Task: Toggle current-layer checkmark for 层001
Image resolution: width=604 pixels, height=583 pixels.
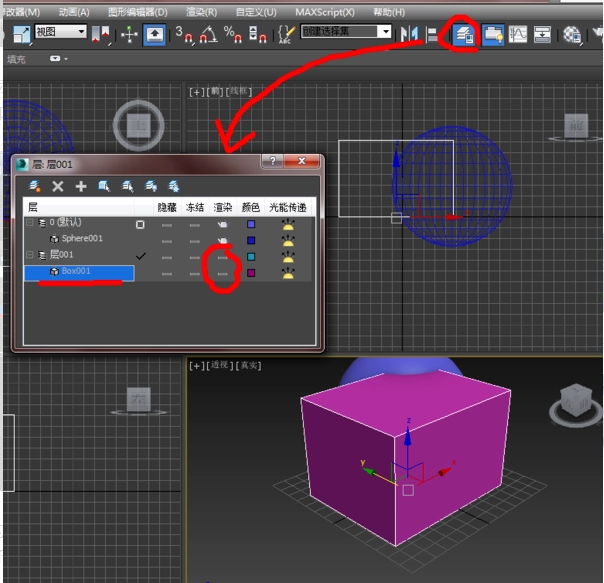Action: point(141,256)
